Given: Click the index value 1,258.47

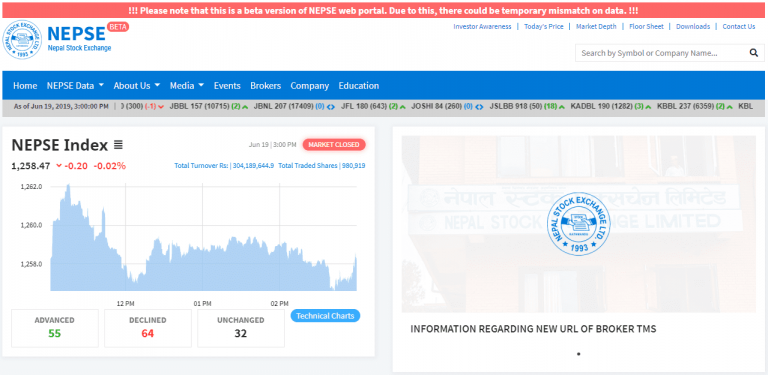Looking at the screenshot, I should tap(30, 166).
